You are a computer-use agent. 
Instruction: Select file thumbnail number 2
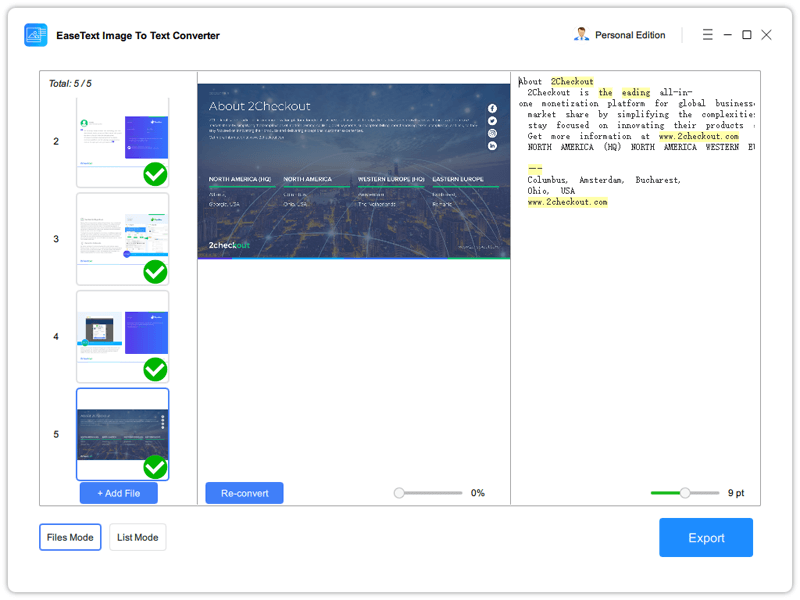click(x=122, y=142)
